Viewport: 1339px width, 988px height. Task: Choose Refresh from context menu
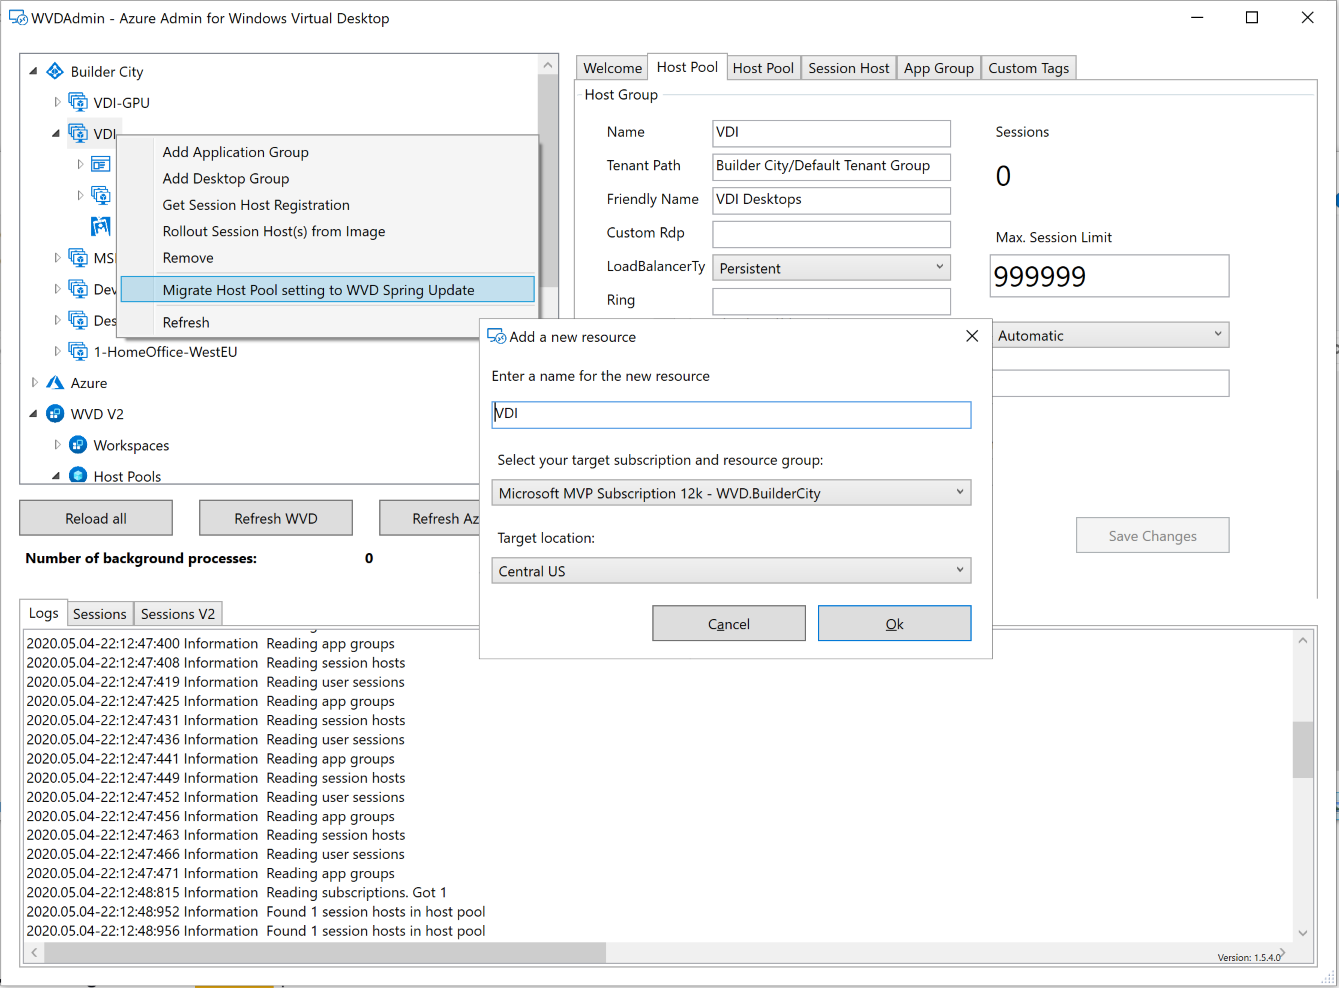coord(186,322)
